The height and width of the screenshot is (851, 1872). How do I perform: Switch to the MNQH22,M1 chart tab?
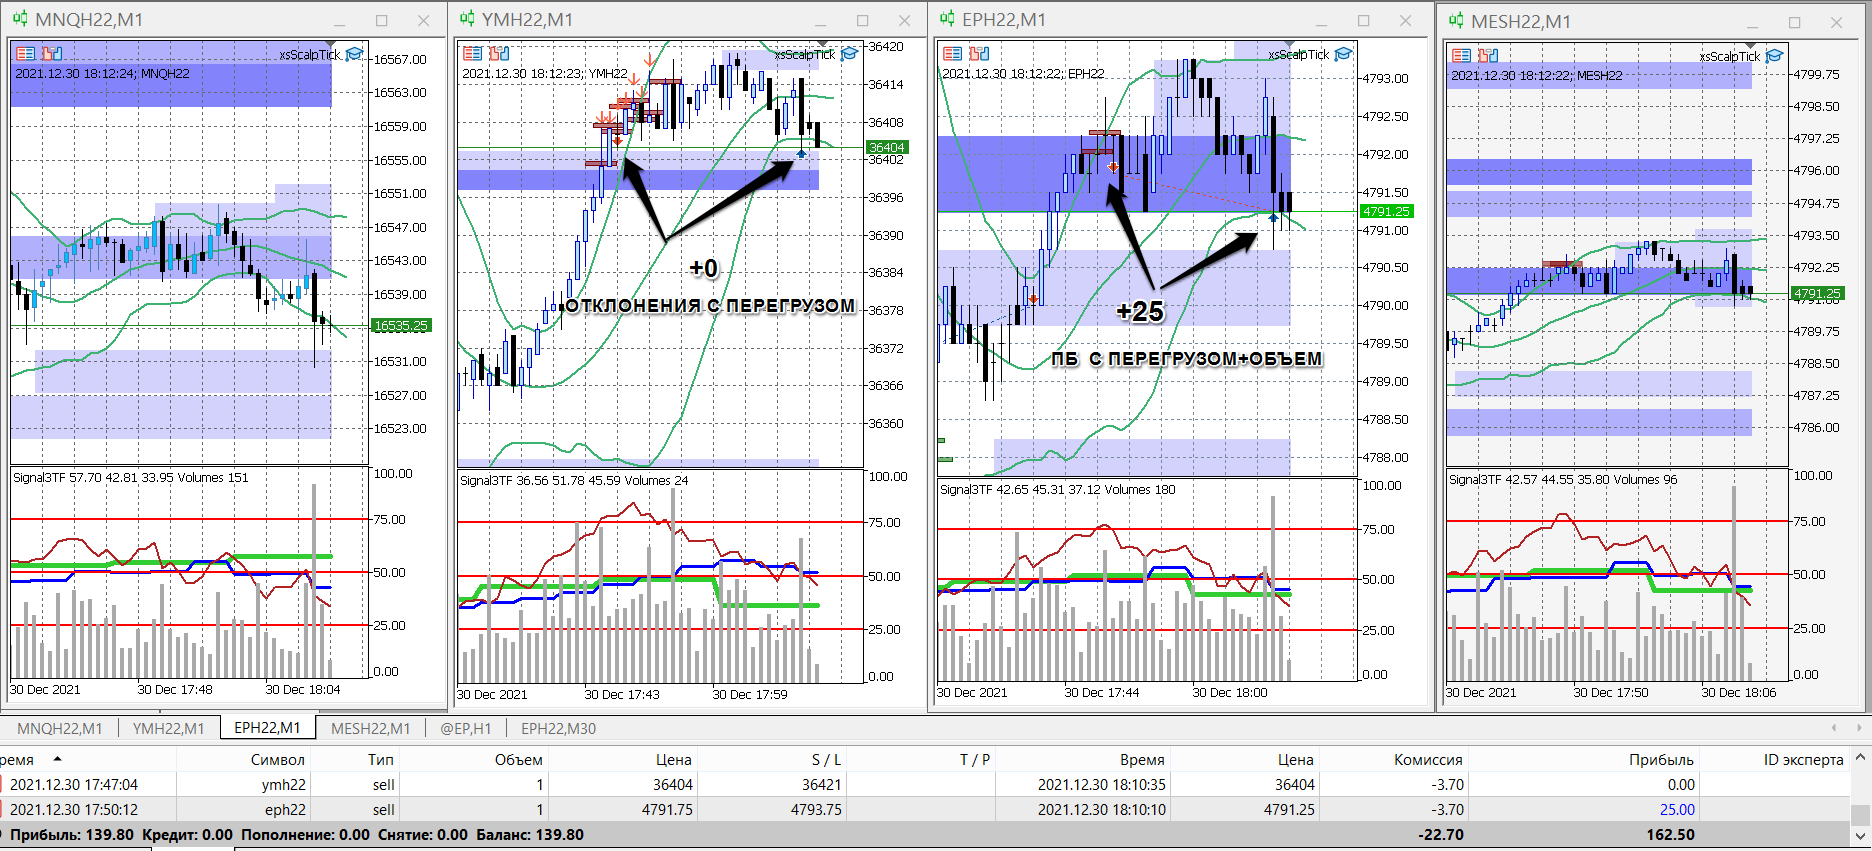click(60, 728)
